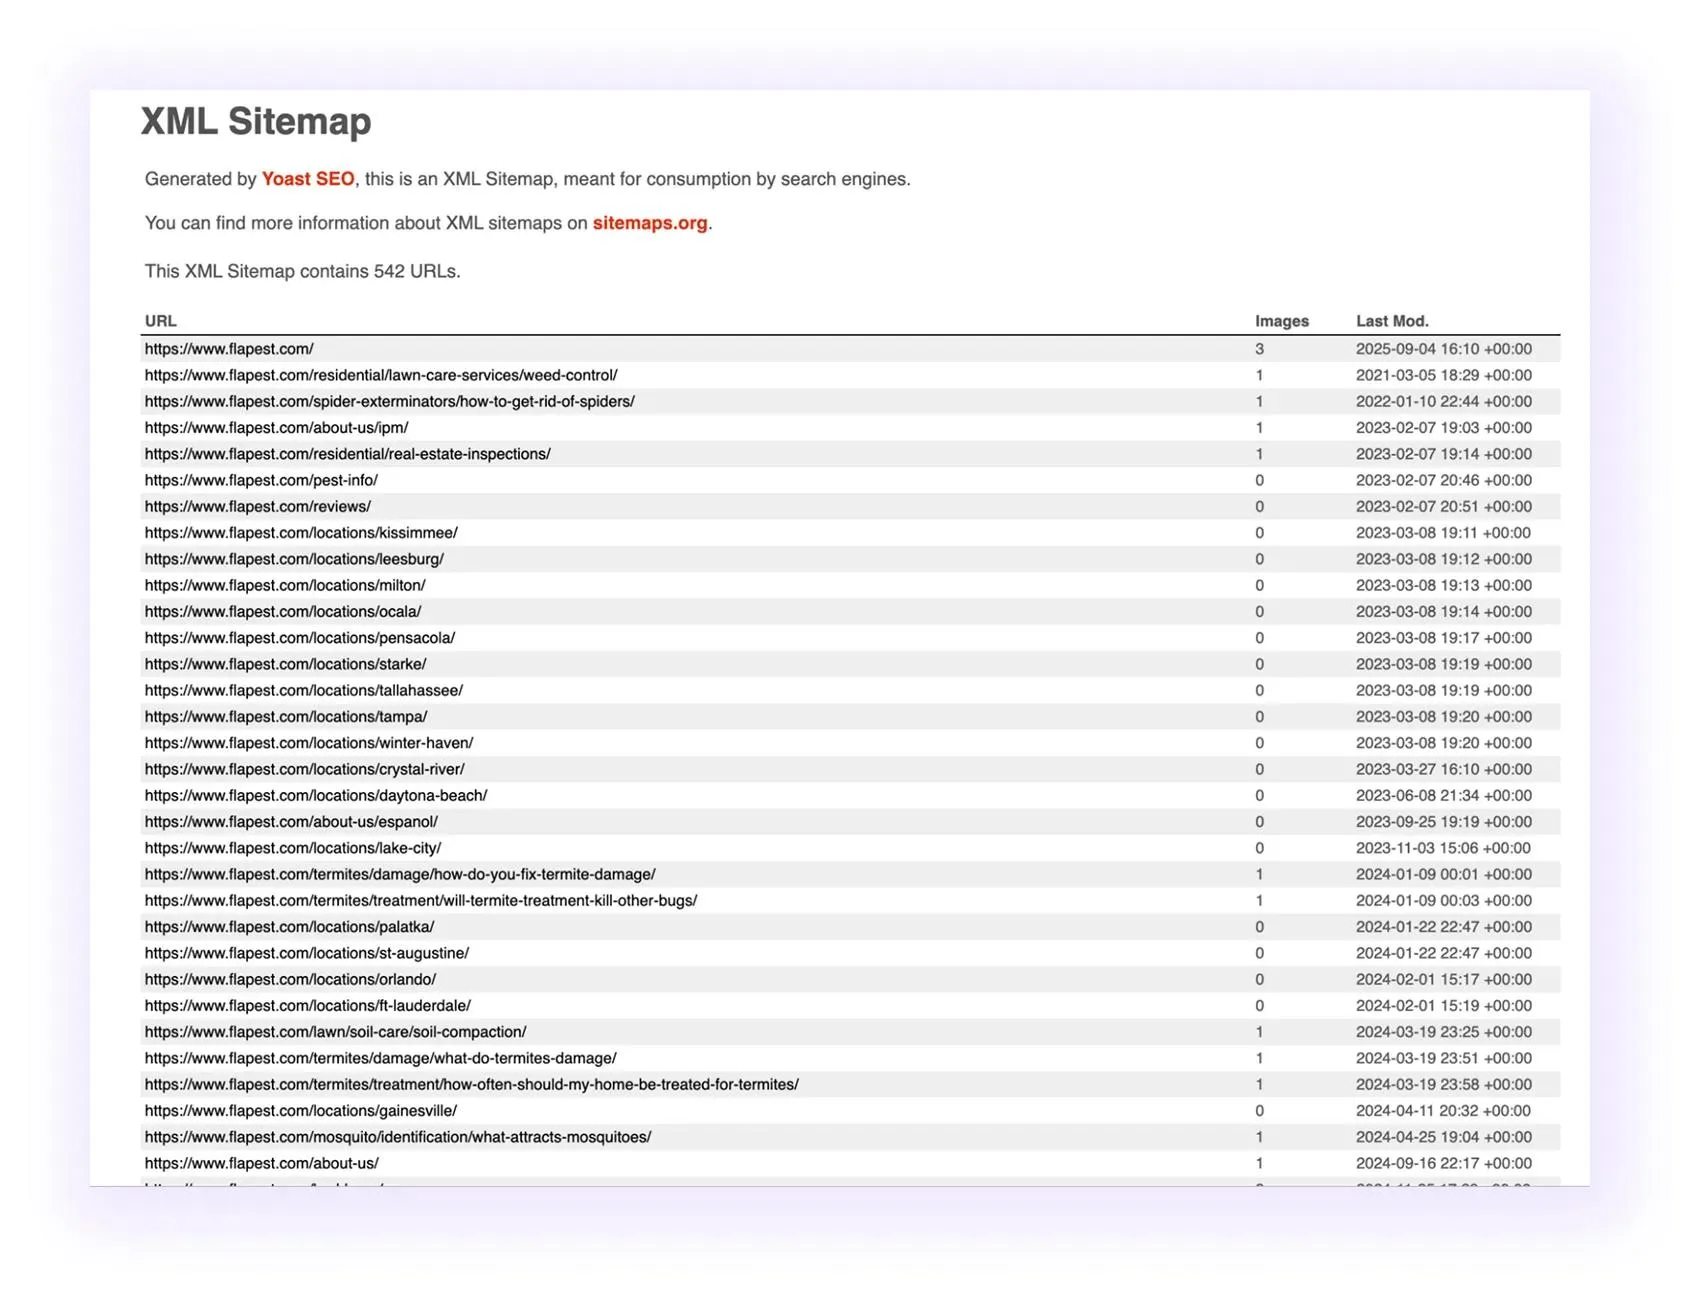The image size is (1700, 1297).
Task: Click the image count 3 in homepage row
Action: coord(1259,349)
